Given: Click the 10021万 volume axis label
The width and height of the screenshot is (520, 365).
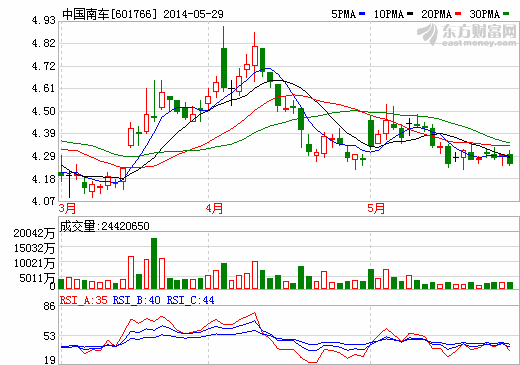Looking at the screenshot, I should click(34, 263).
